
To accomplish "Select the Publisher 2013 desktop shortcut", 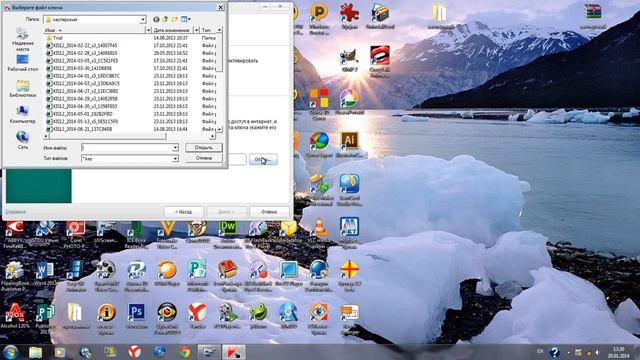I will pyautogui.click(x=45, y=318).
